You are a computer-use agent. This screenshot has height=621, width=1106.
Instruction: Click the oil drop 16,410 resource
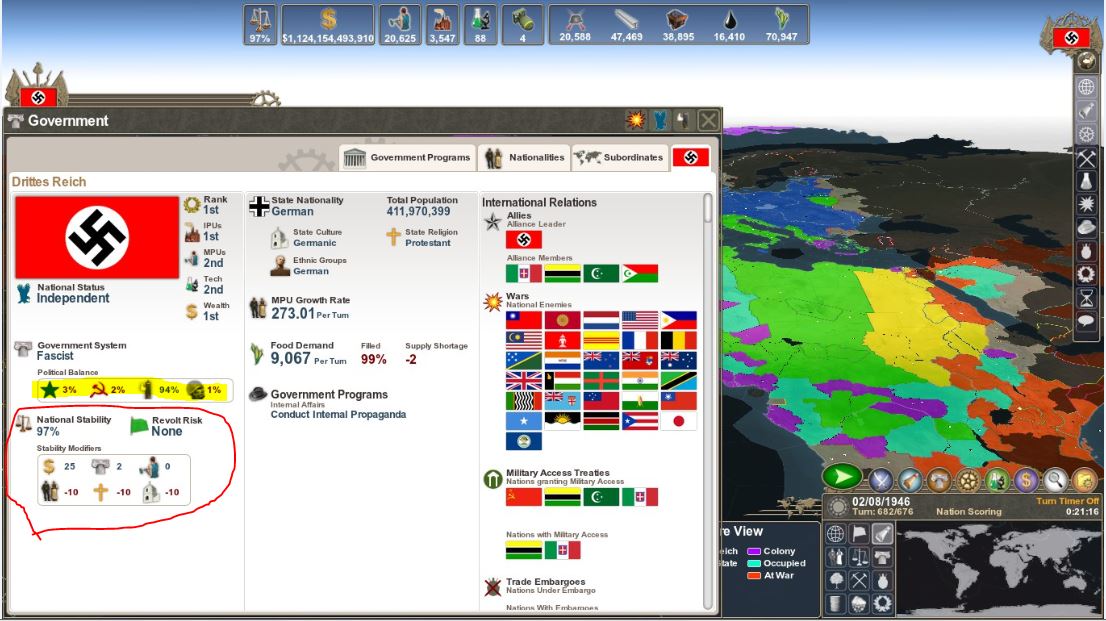729,25
